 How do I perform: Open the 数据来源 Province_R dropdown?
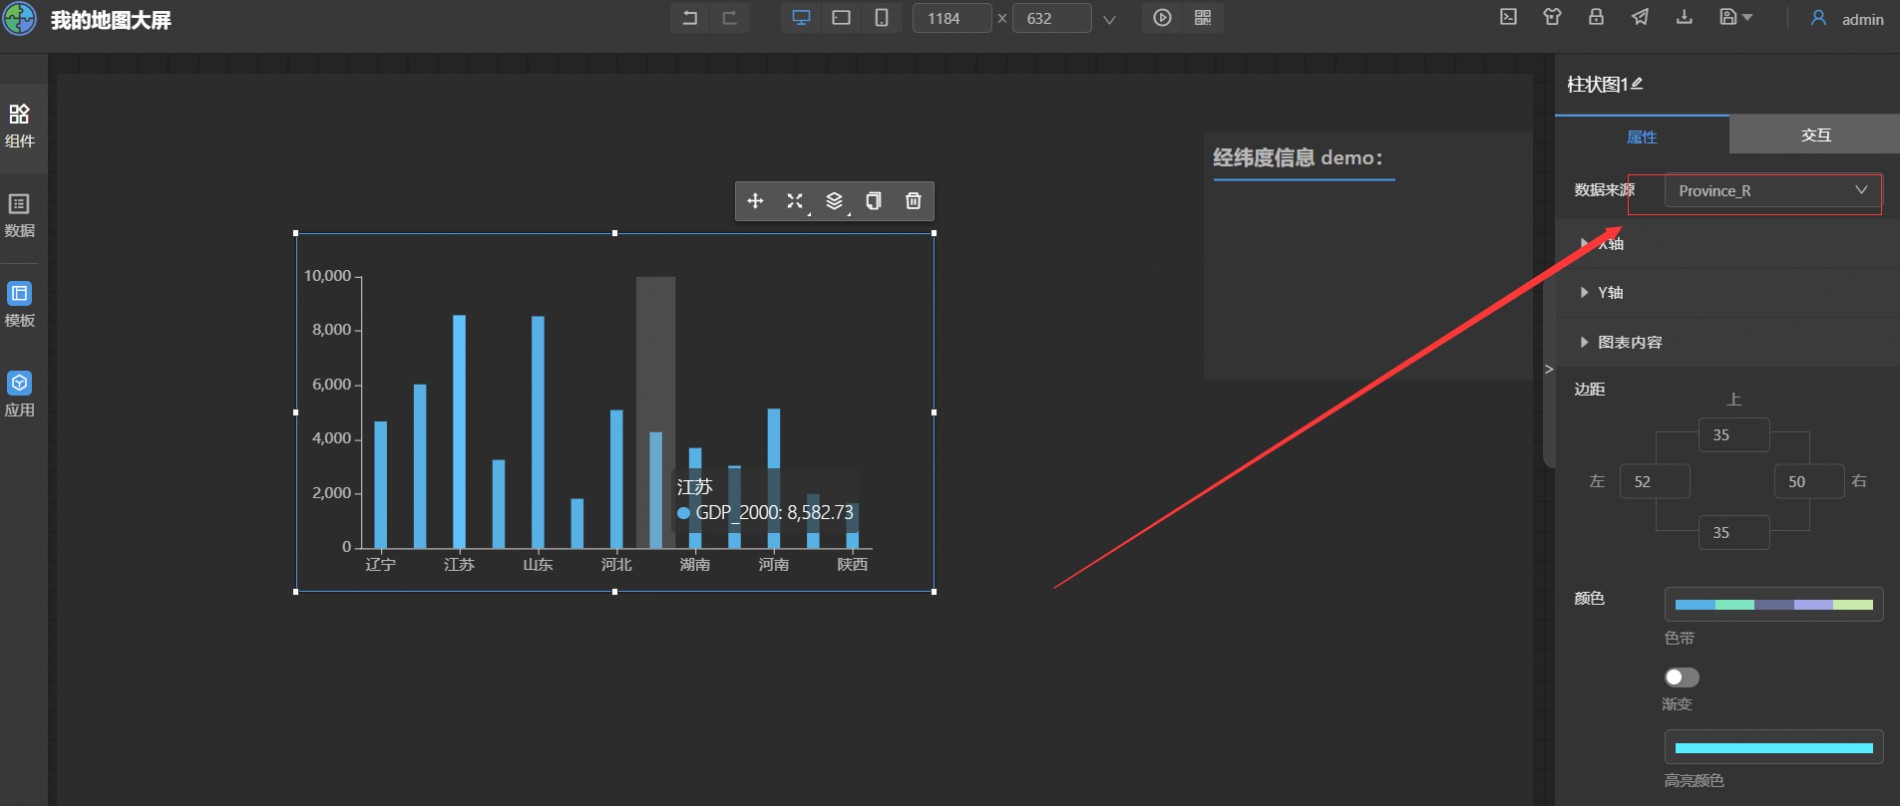point(1772,191)
